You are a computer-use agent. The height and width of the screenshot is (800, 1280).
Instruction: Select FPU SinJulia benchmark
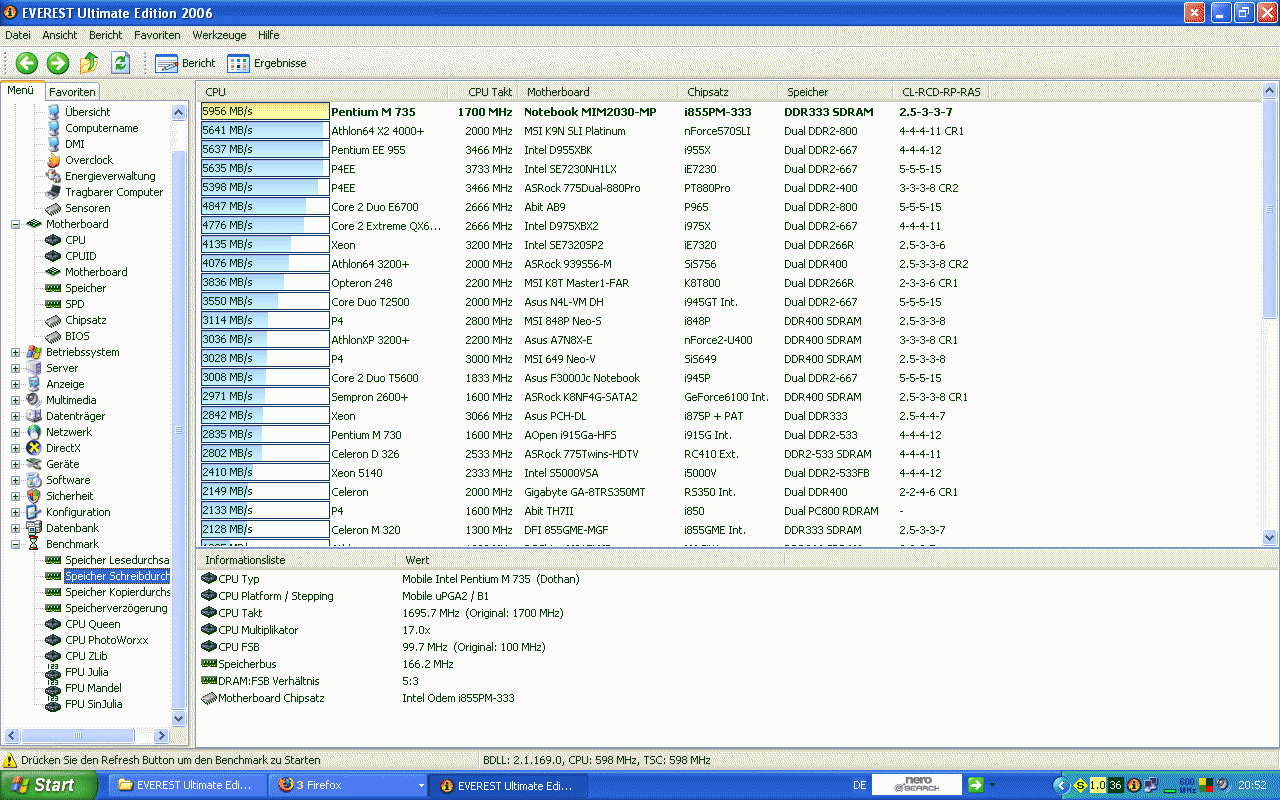click(94, 704)
